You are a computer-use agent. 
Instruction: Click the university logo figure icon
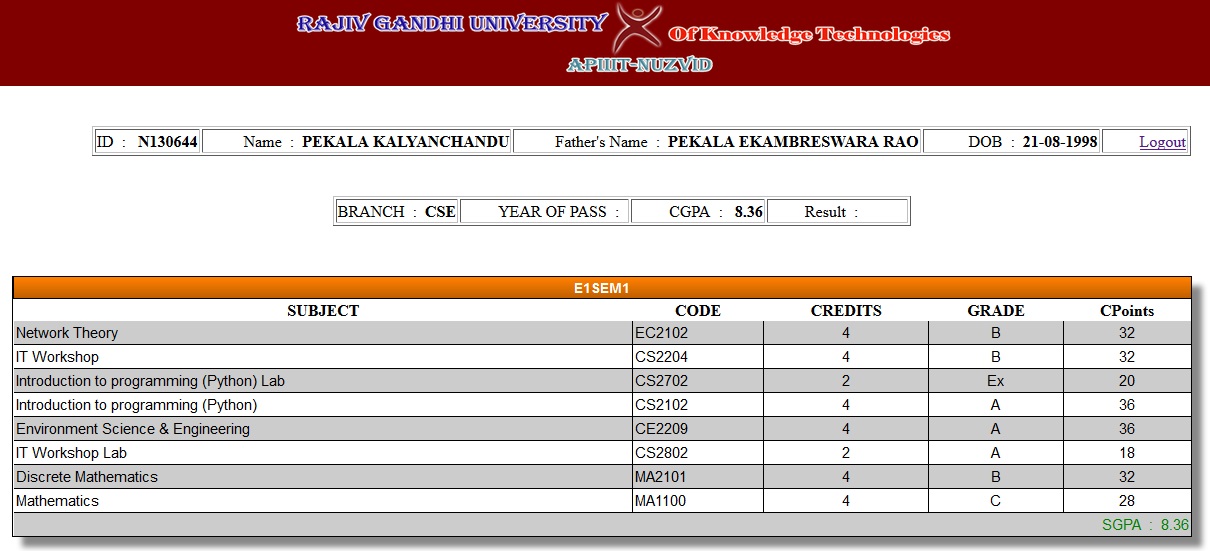(x=637, y=28)
